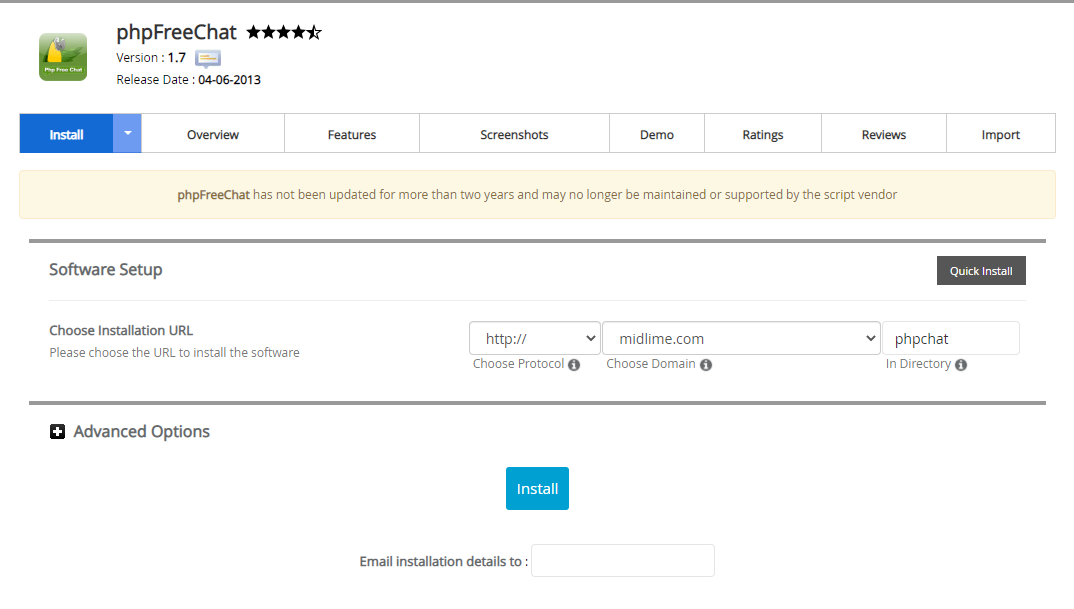This screenshot has height=609, width=1074.
Task: View the Reviews tab
Action: [883, 133]
